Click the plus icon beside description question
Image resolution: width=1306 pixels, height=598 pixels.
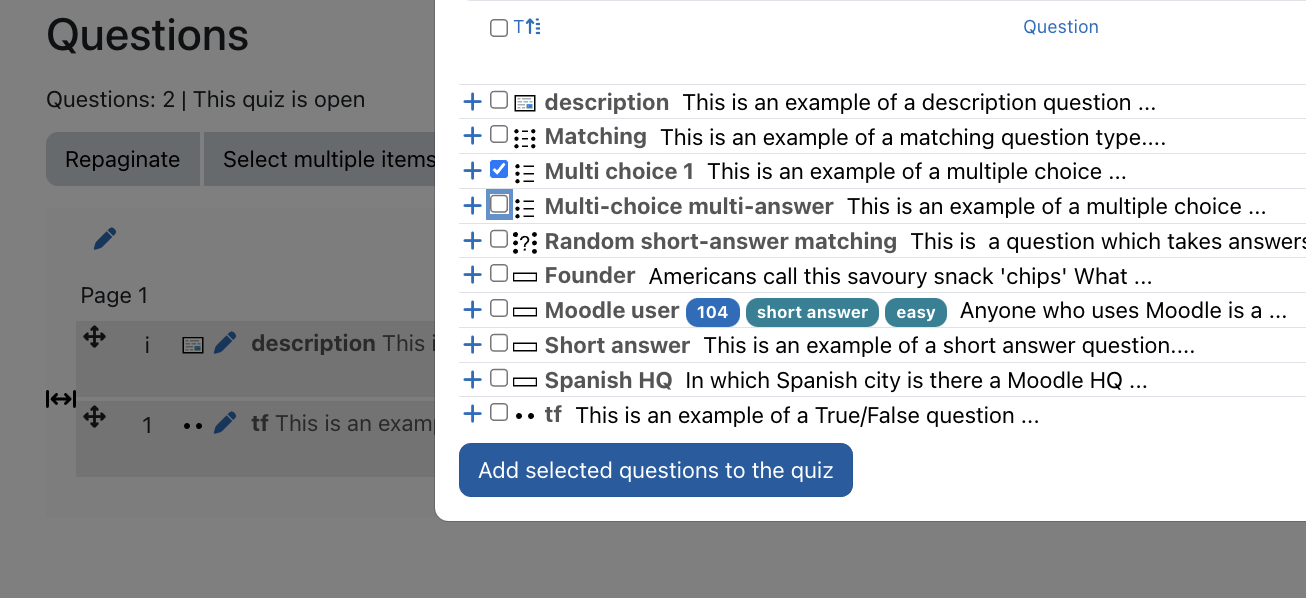[x=472, y=102]
